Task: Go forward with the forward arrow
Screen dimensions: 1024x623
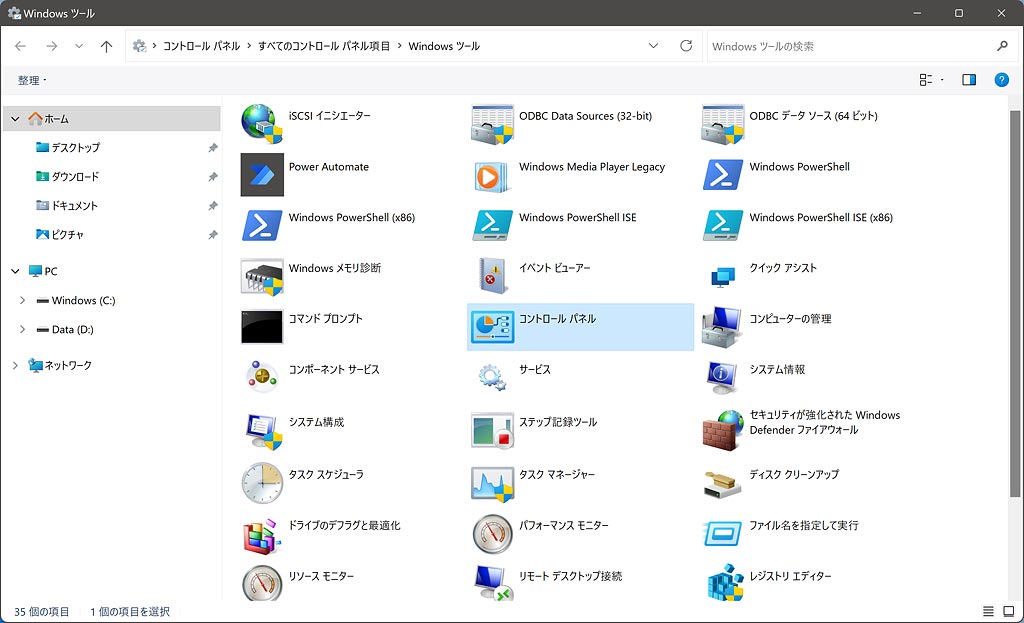Action: tap(52, 46)
